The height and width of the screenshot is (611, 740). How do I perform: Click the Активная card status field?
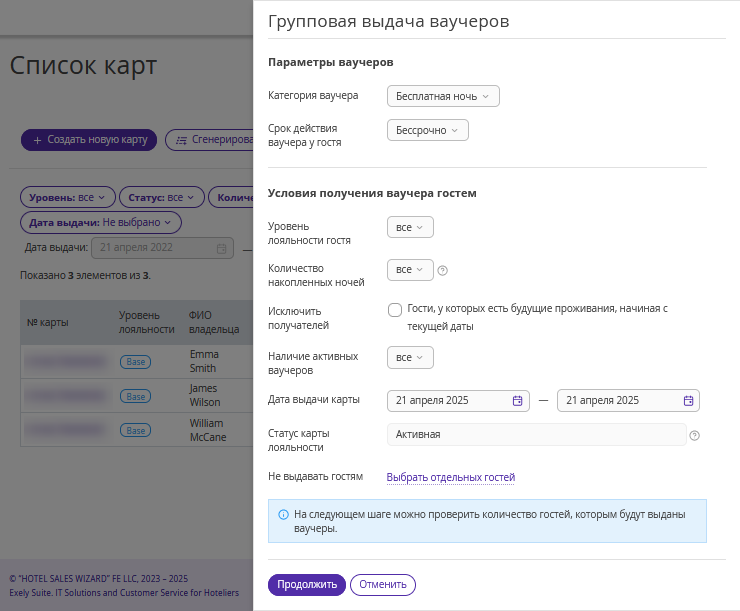pyautogui.click(x=537, y=435)
